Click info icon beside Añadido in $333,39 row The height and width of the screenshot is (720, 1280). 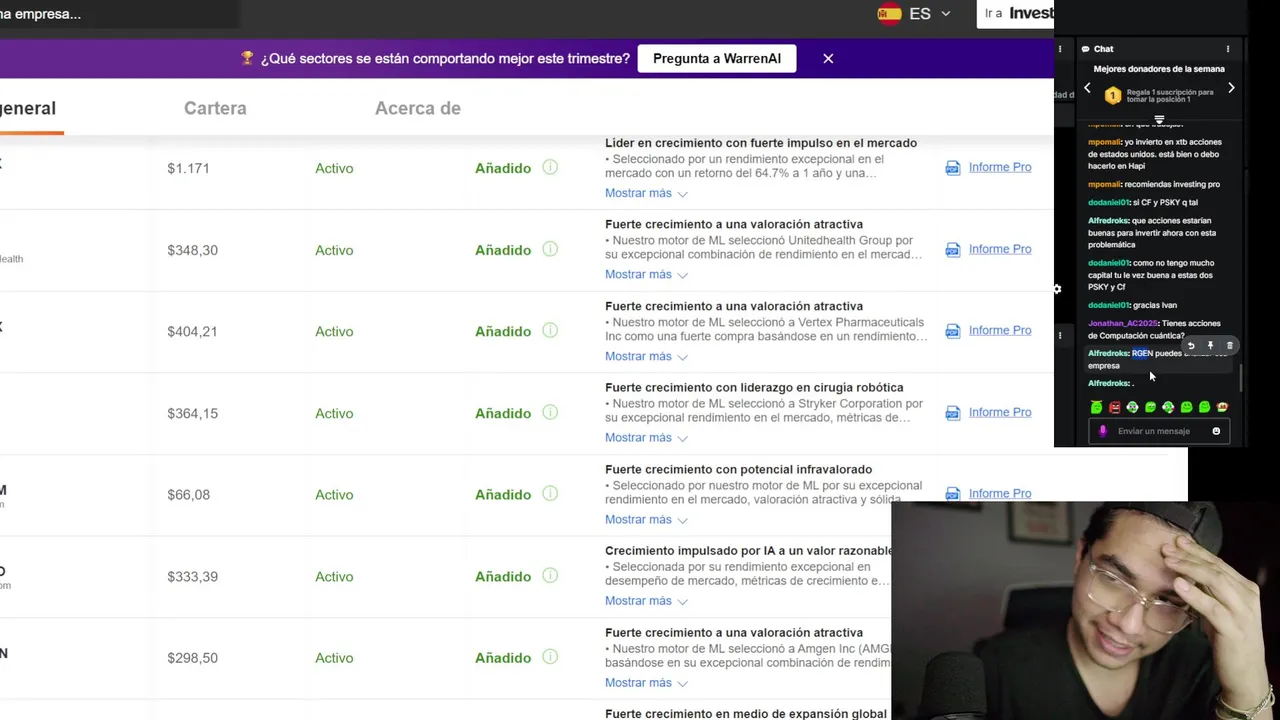coord(550,575)
